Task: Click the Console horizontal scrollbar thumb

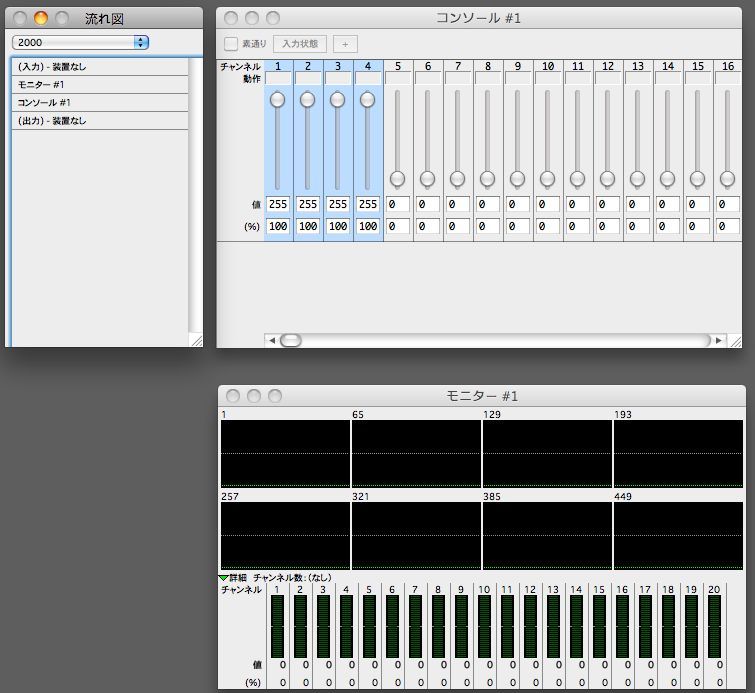Action: 291,340
